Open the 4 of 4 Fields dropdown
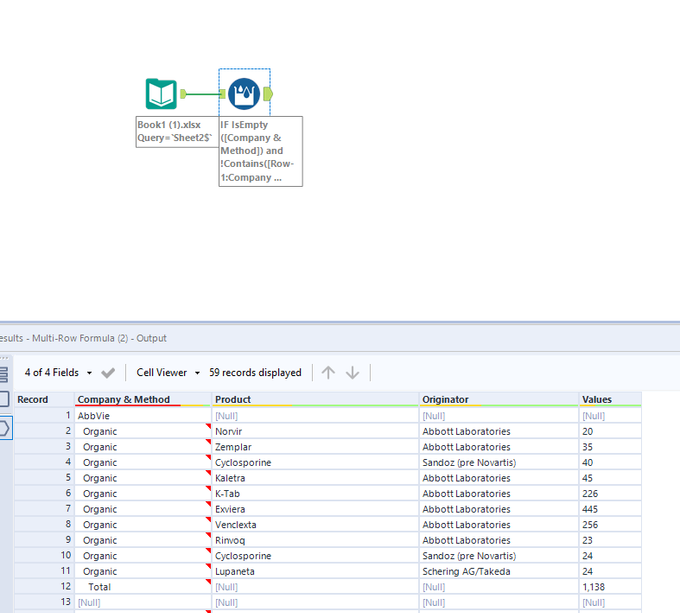680x613 pixels. [58, 372]
